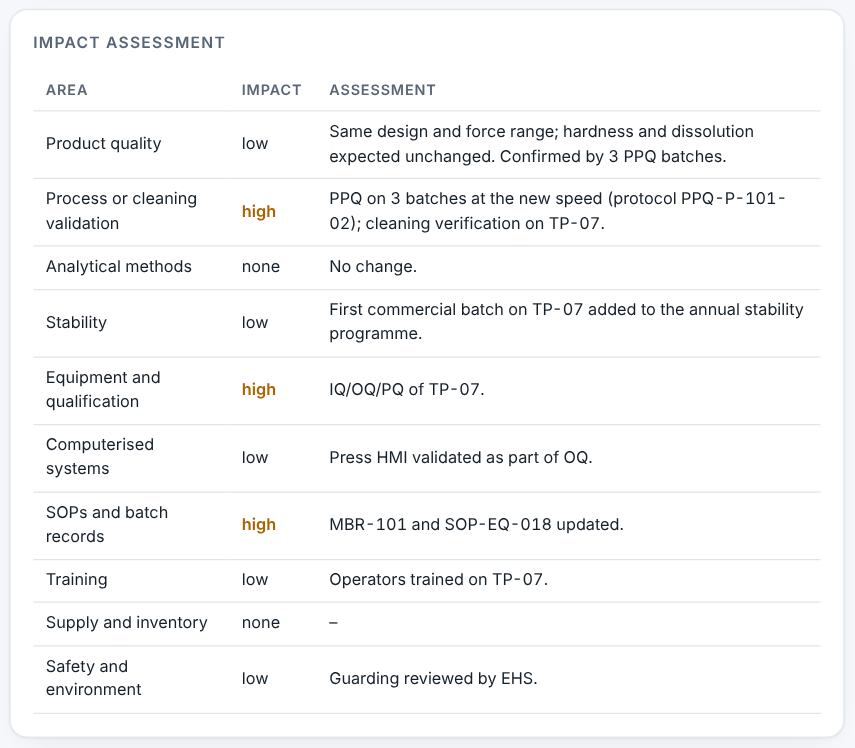Select SOPs and batch records area cell
This screenshot has width=855, height=748.
pos(107,524)
